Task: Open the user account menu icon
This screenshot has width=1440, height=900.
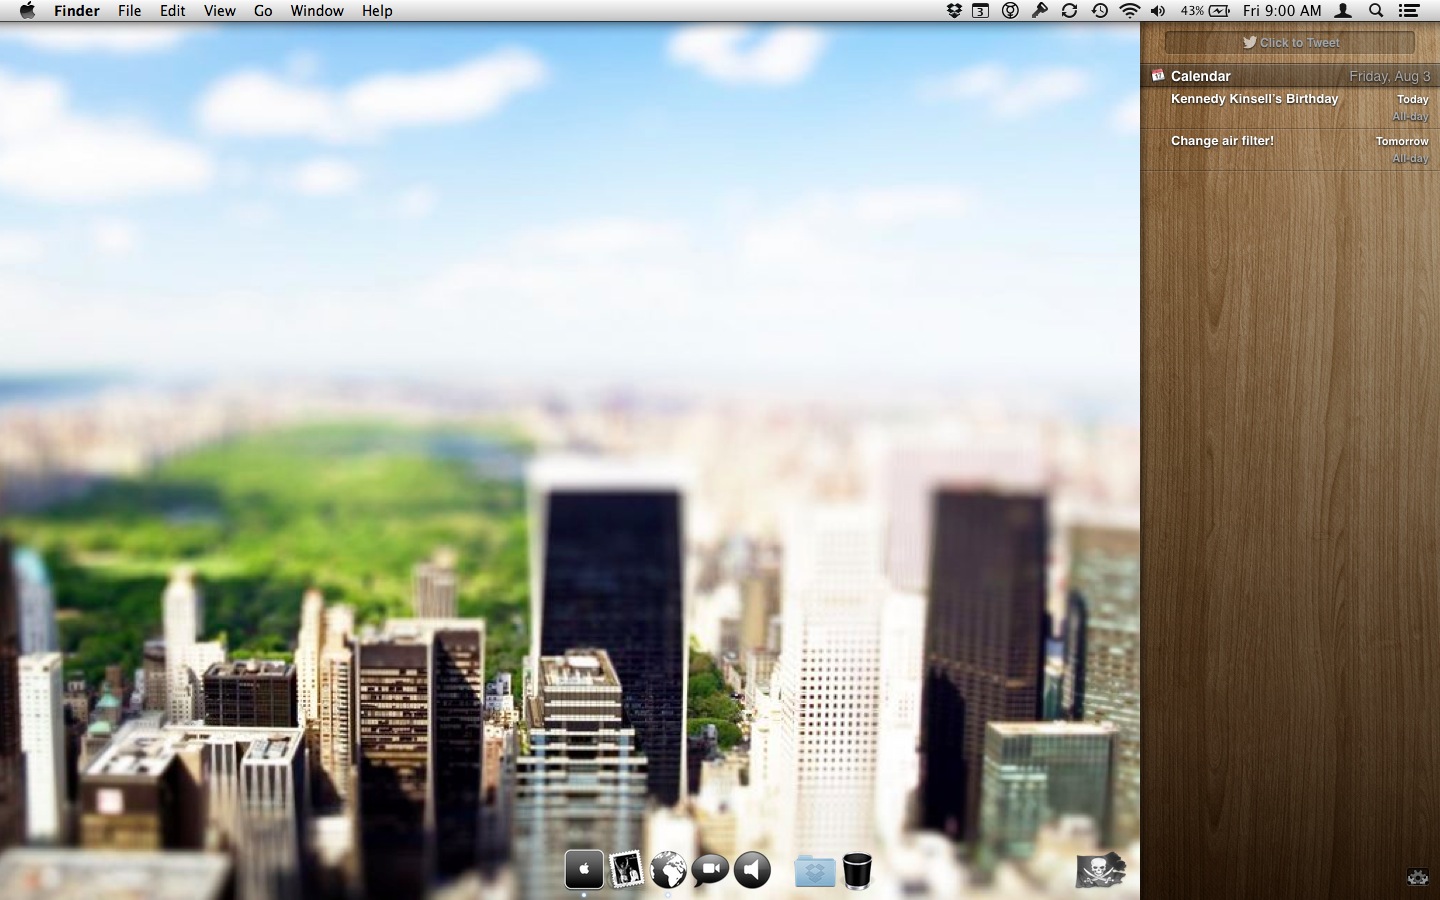Action: point(1345,11)
